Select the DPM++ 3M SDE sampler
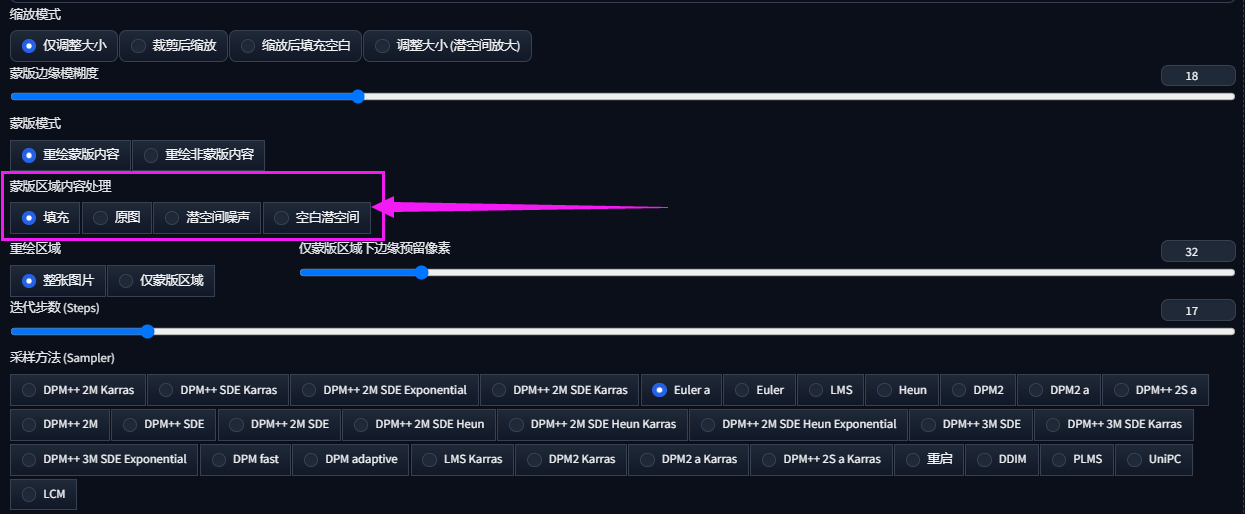This screenshot has width=1245, height=514. (971, 424)
